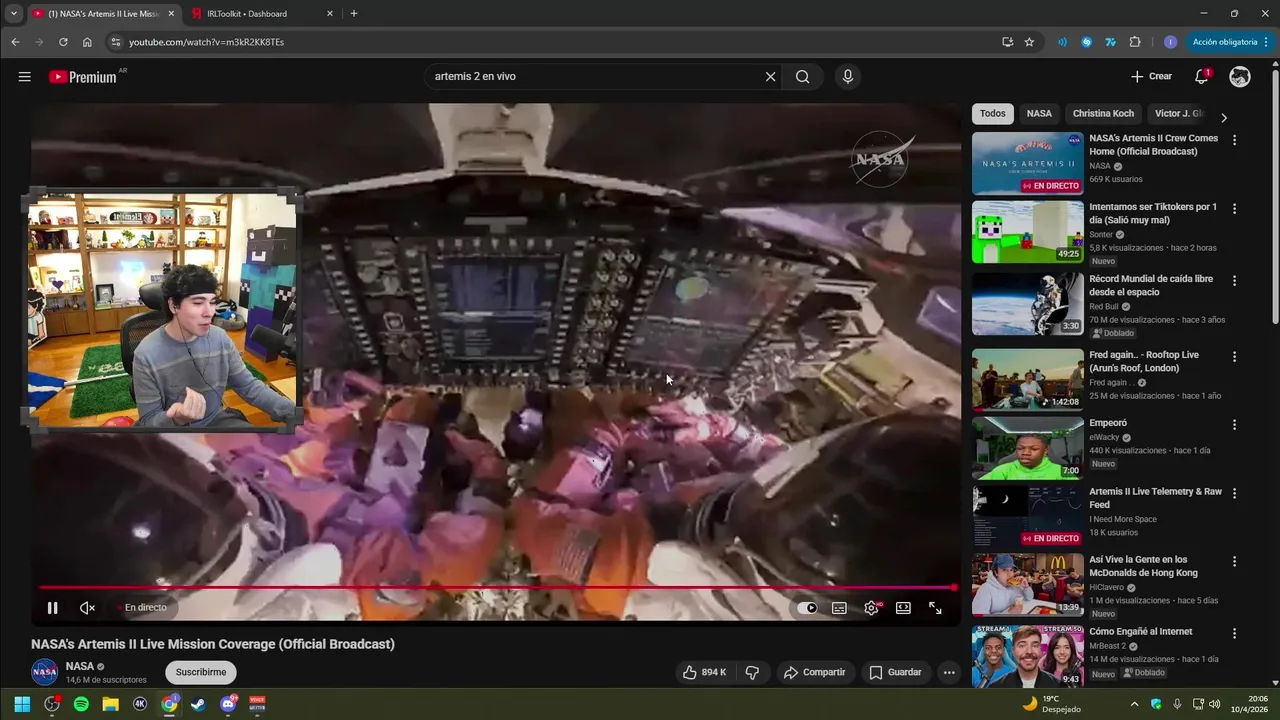Click the red video progress bar

pos(497,588)
